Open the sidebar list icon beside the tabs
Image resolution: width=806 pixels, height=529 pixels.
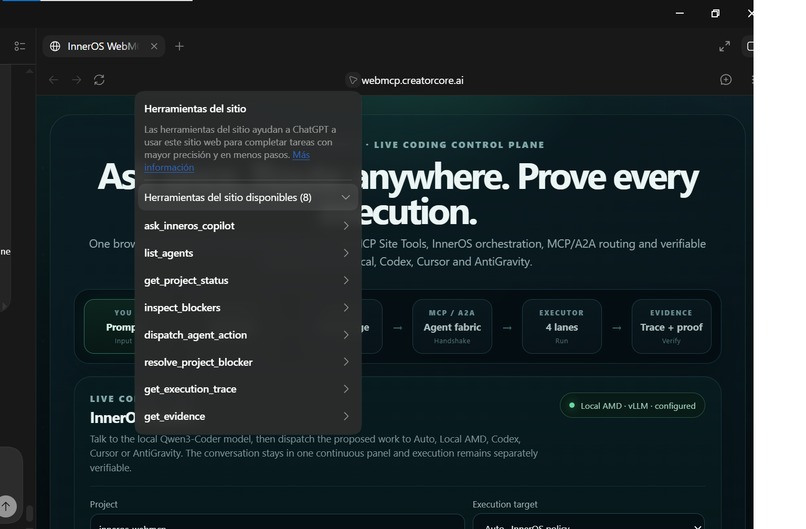tap(20, 46)
